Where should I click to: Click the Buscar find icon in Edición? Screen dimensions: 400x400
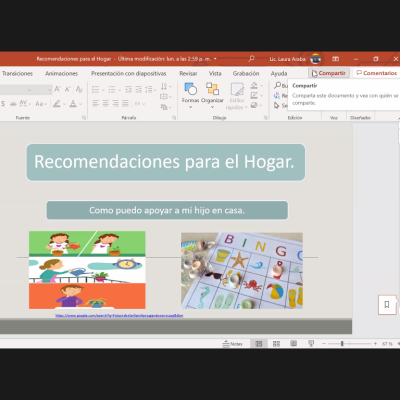[x=277, y=85]
